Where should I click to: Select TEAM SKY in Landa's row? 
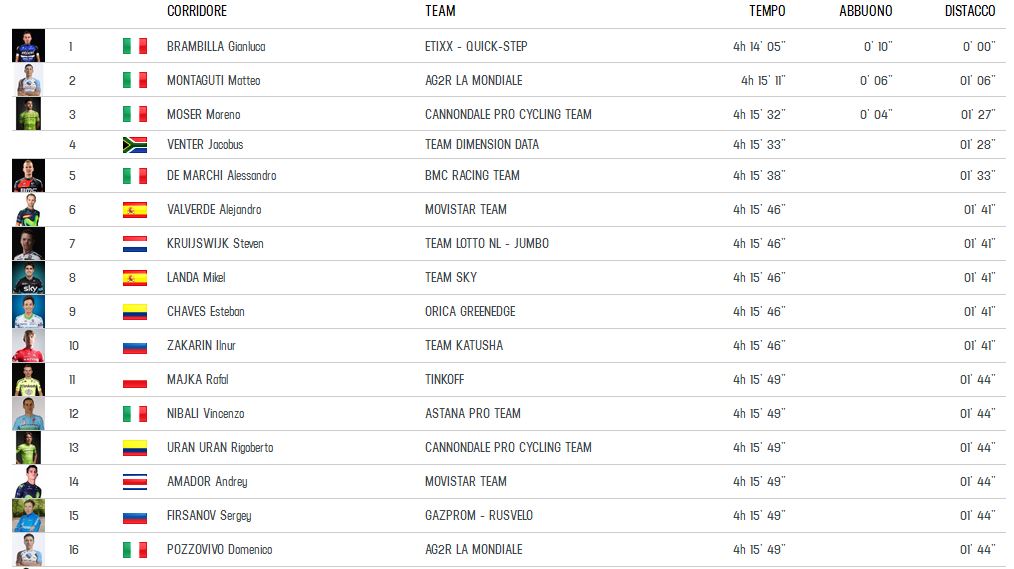pos(451,277)
